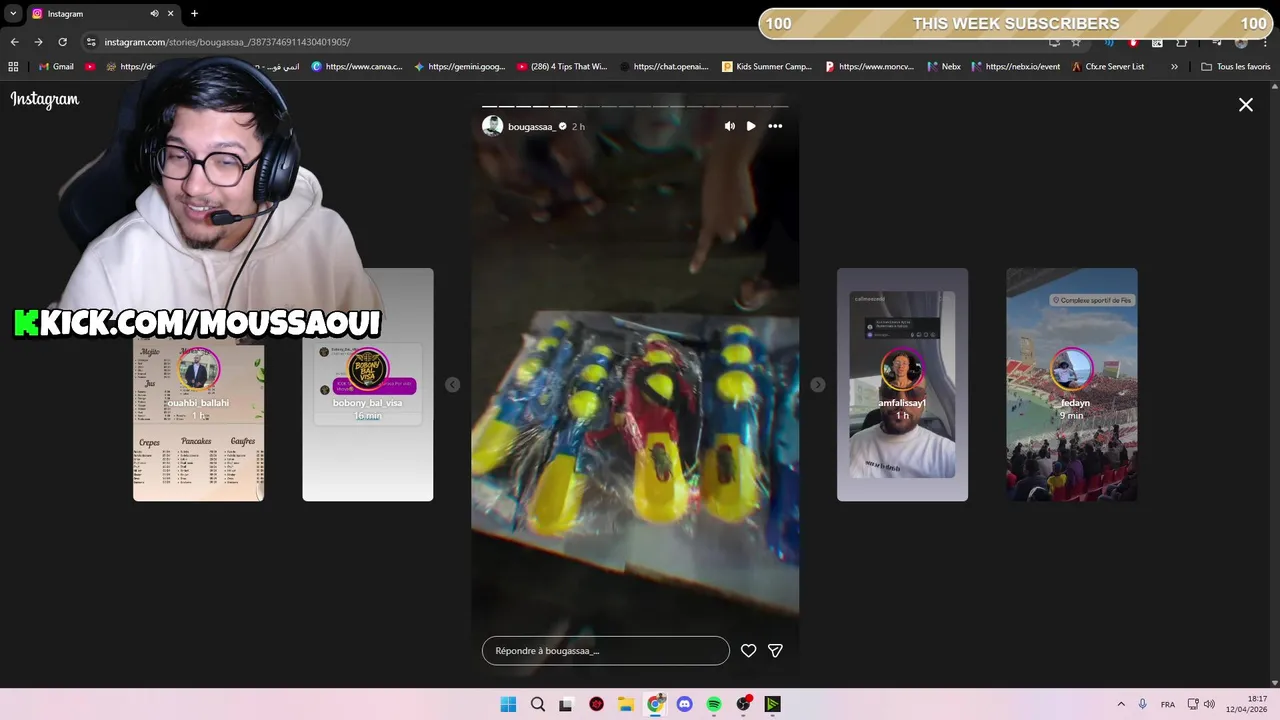Close the Instagram story viewer

point(1246,104)
